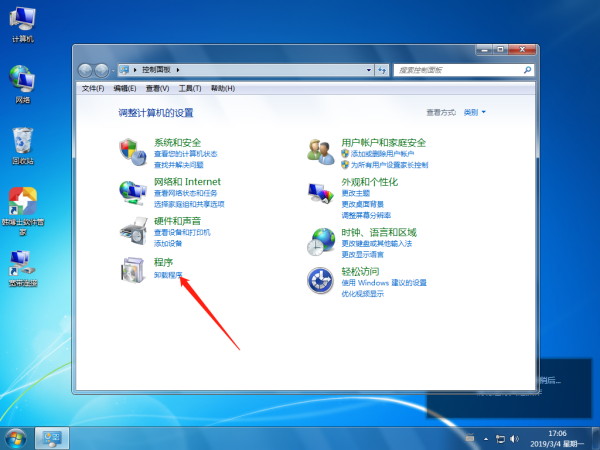Click the address bar refresh button
This screenshot has height=450, width=600.
[x=382, y=70]
